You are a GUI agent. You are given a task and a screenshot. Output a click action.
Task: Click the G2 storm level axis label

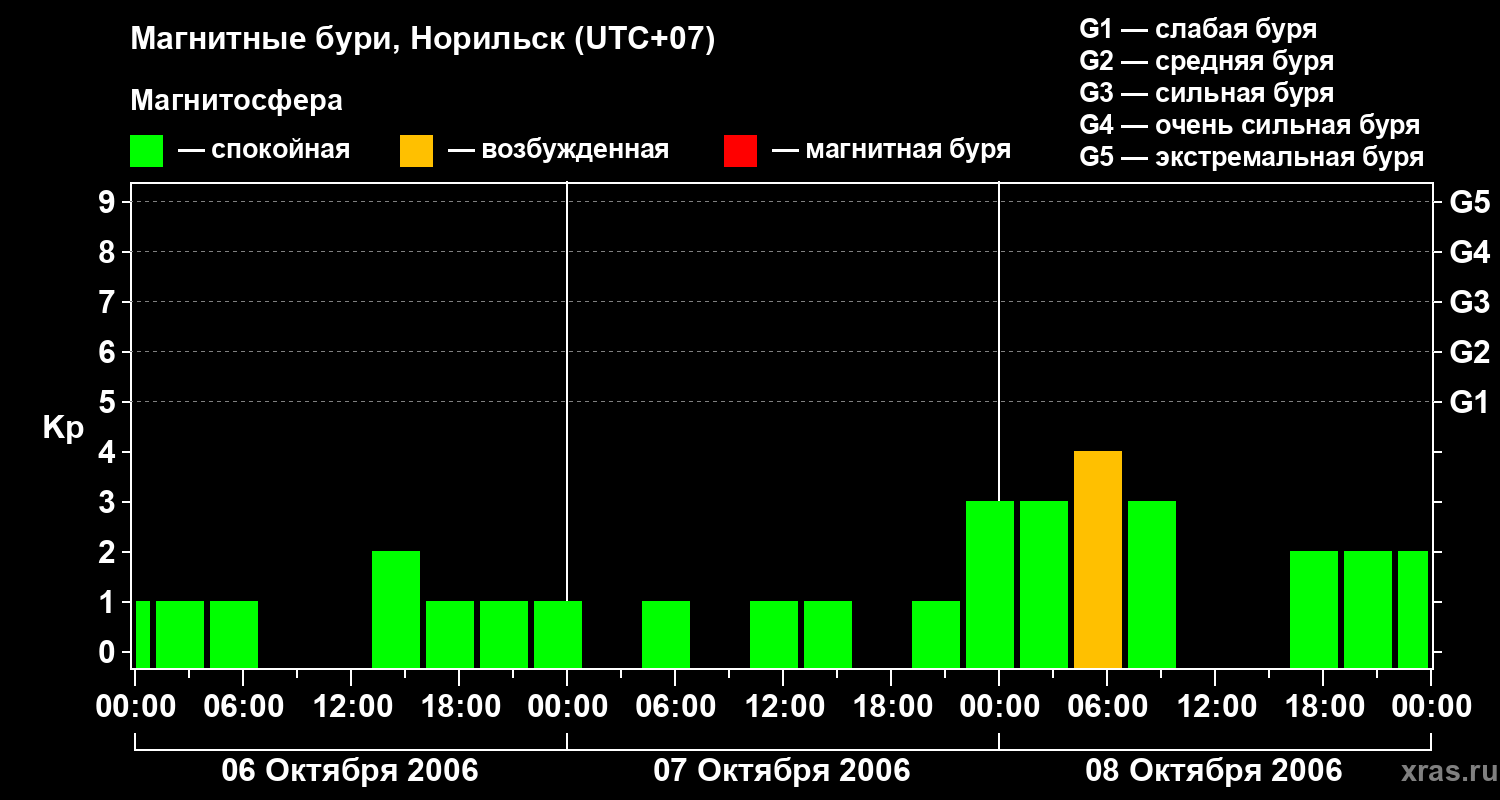[x=1470, y=352]
